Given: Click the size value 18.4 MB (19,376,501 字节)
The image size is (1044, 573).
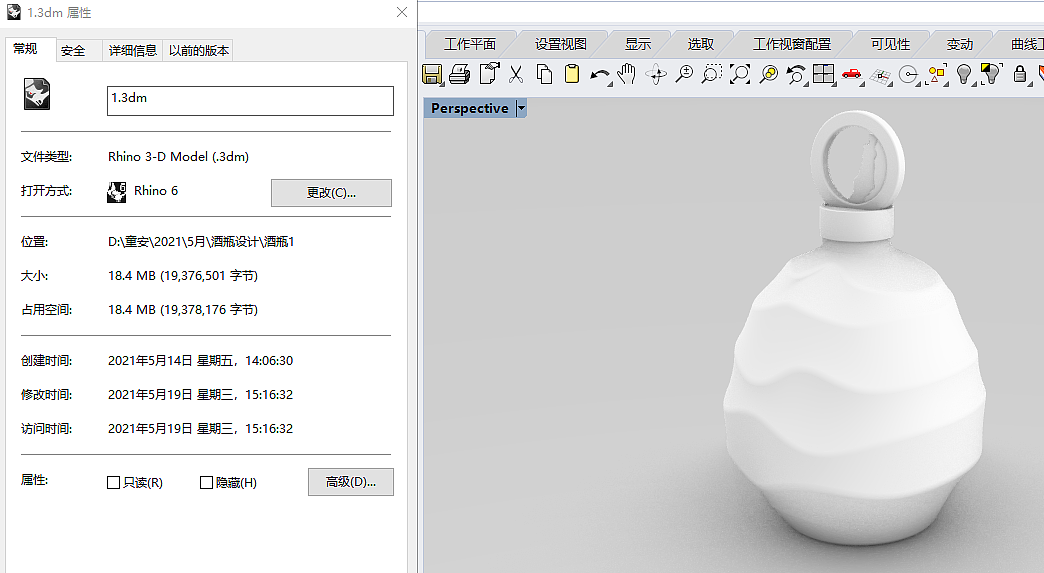Looking at the screenshot, I should [x=182, y=276].
